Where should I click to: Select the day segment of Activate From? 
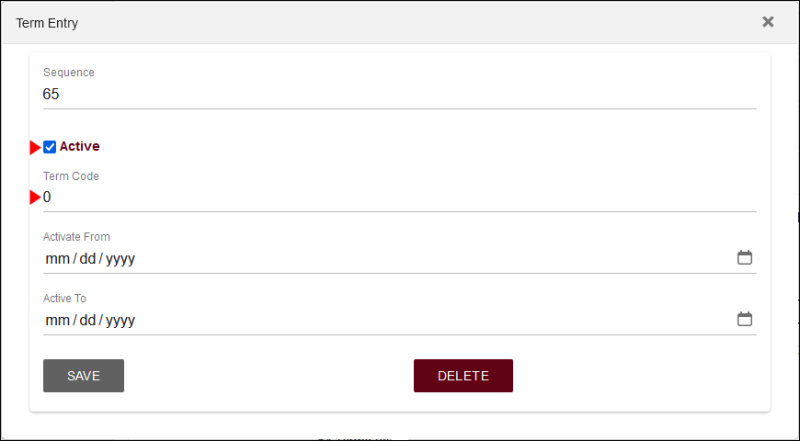89,259
